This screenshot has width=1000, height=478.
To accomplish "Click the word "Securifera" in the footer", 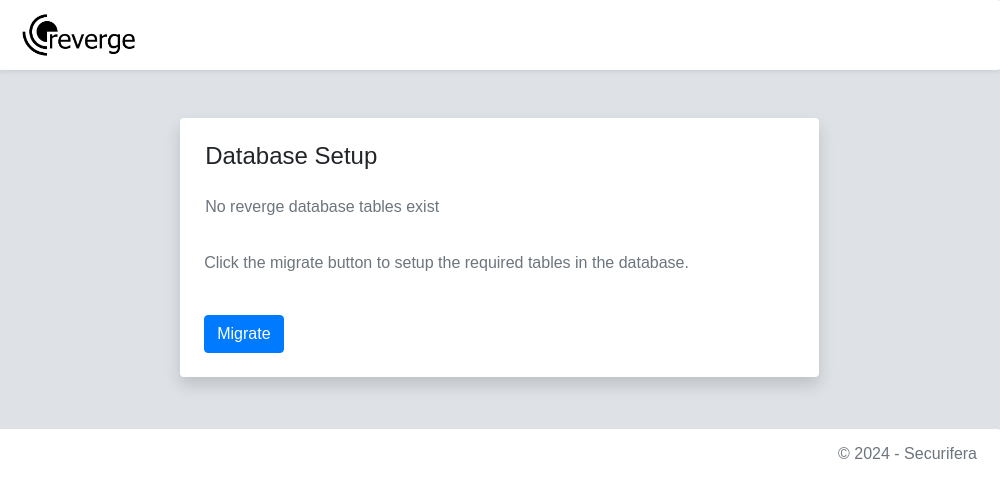I will click(x=940, y=454).
